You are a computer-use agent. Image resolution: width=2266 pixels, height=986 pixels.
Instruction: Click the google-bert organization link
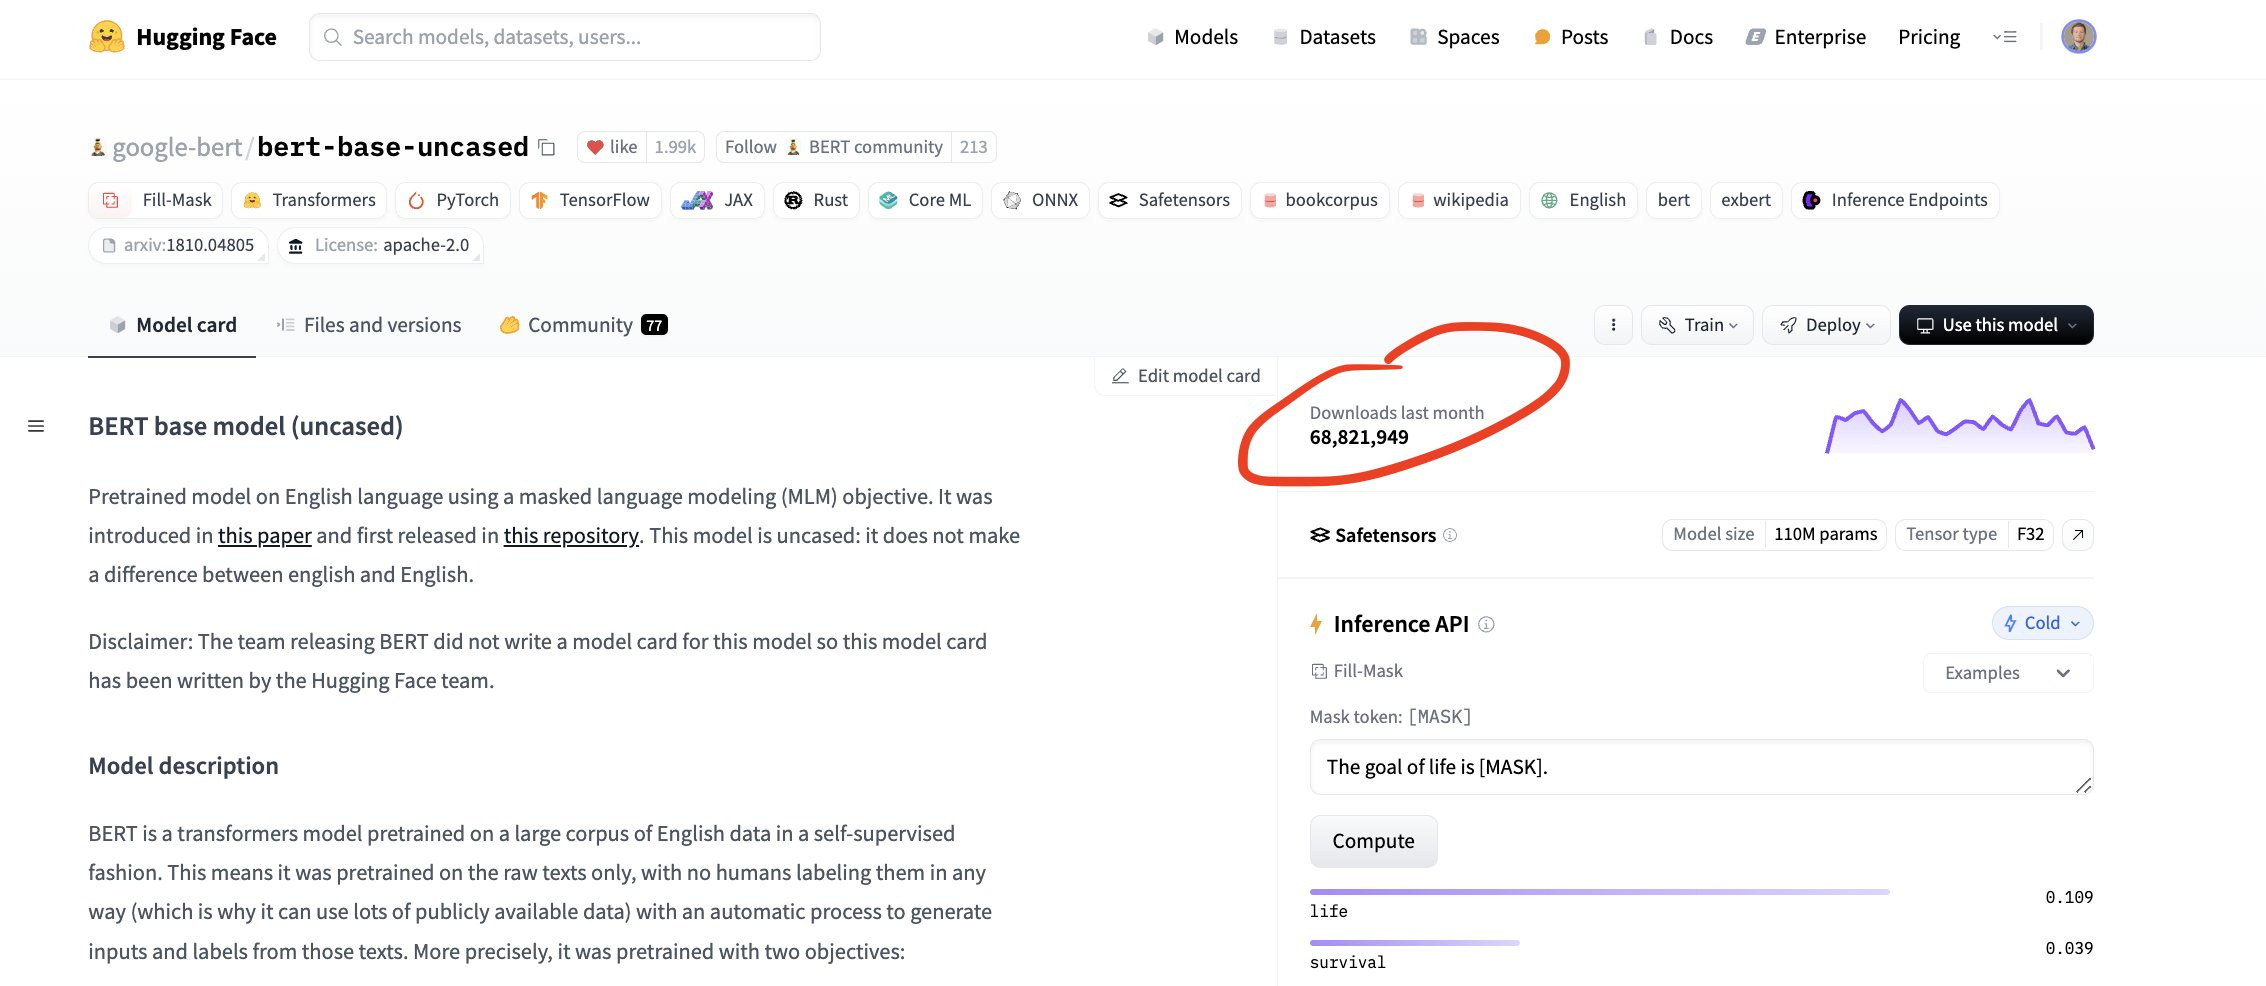[x=177, y=148]
